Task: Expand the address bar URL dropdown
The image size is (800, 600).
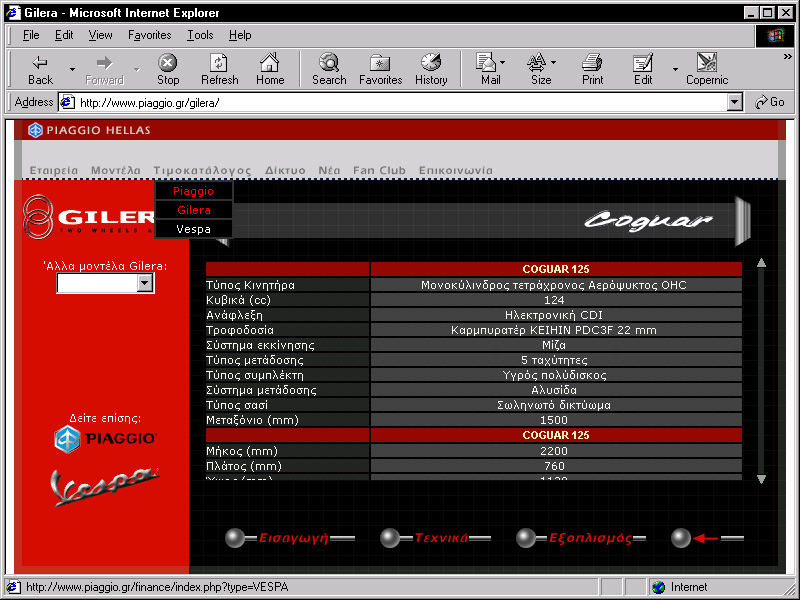Action: 734,103
